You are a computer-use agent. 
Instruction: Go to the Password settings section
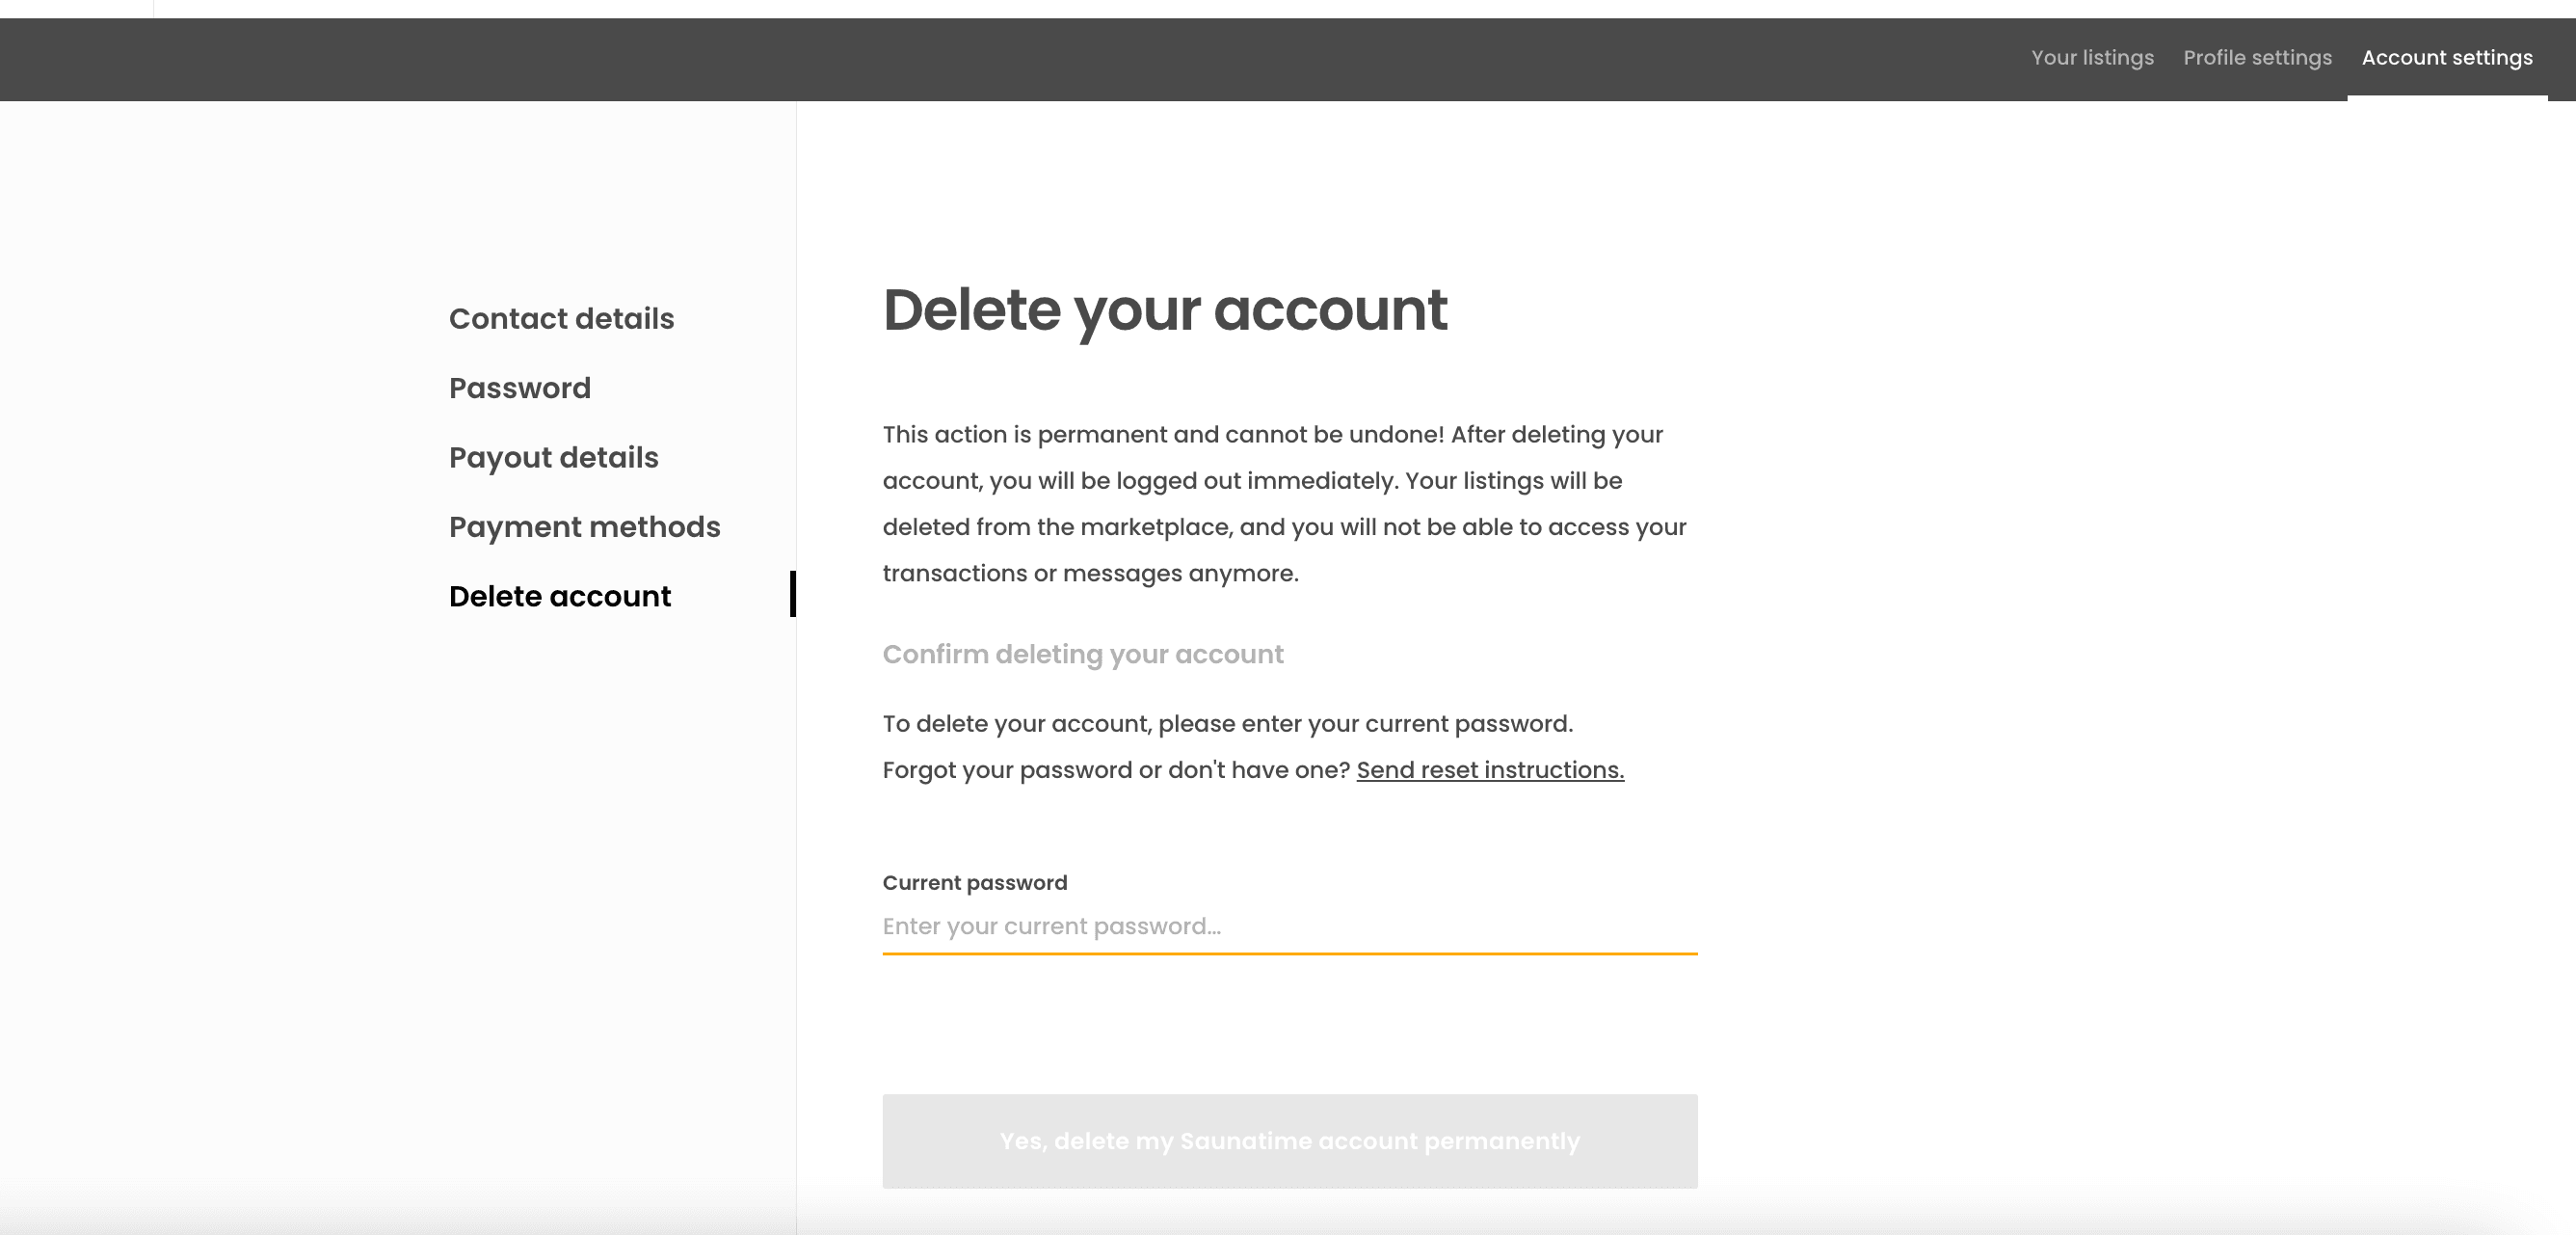(x=519, y=388)
